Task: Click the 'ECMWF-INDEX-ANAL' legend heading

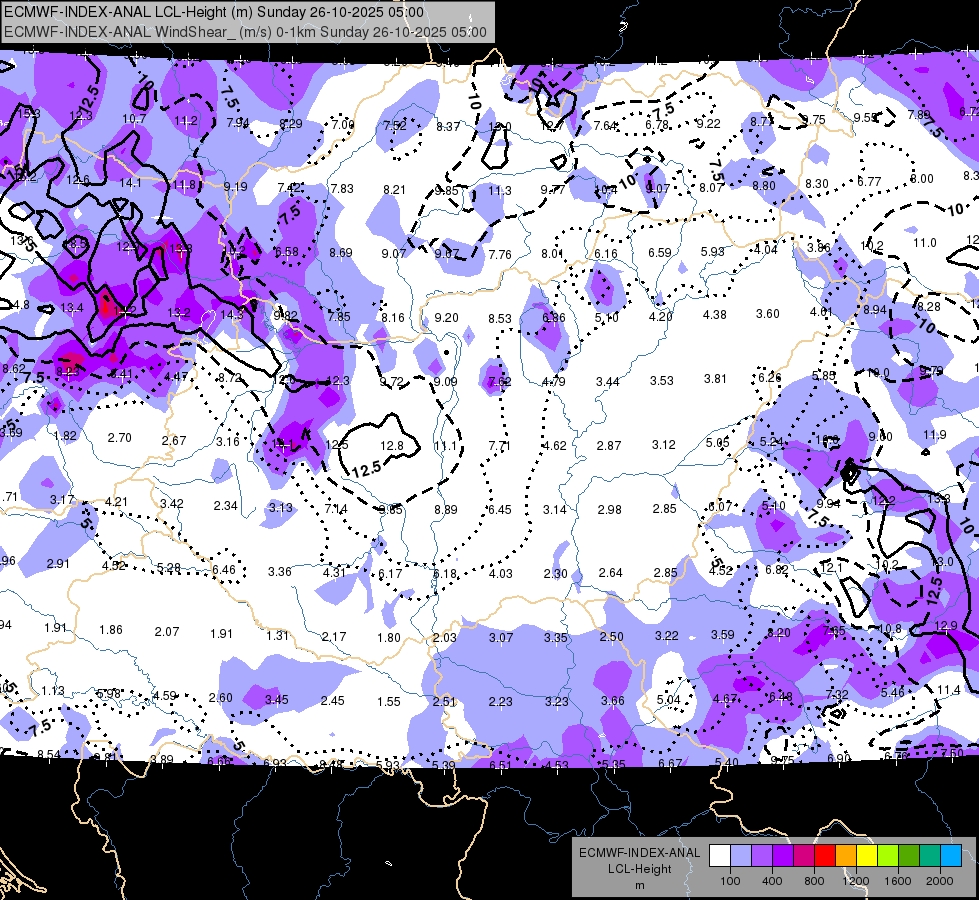Action: [639, 853]
